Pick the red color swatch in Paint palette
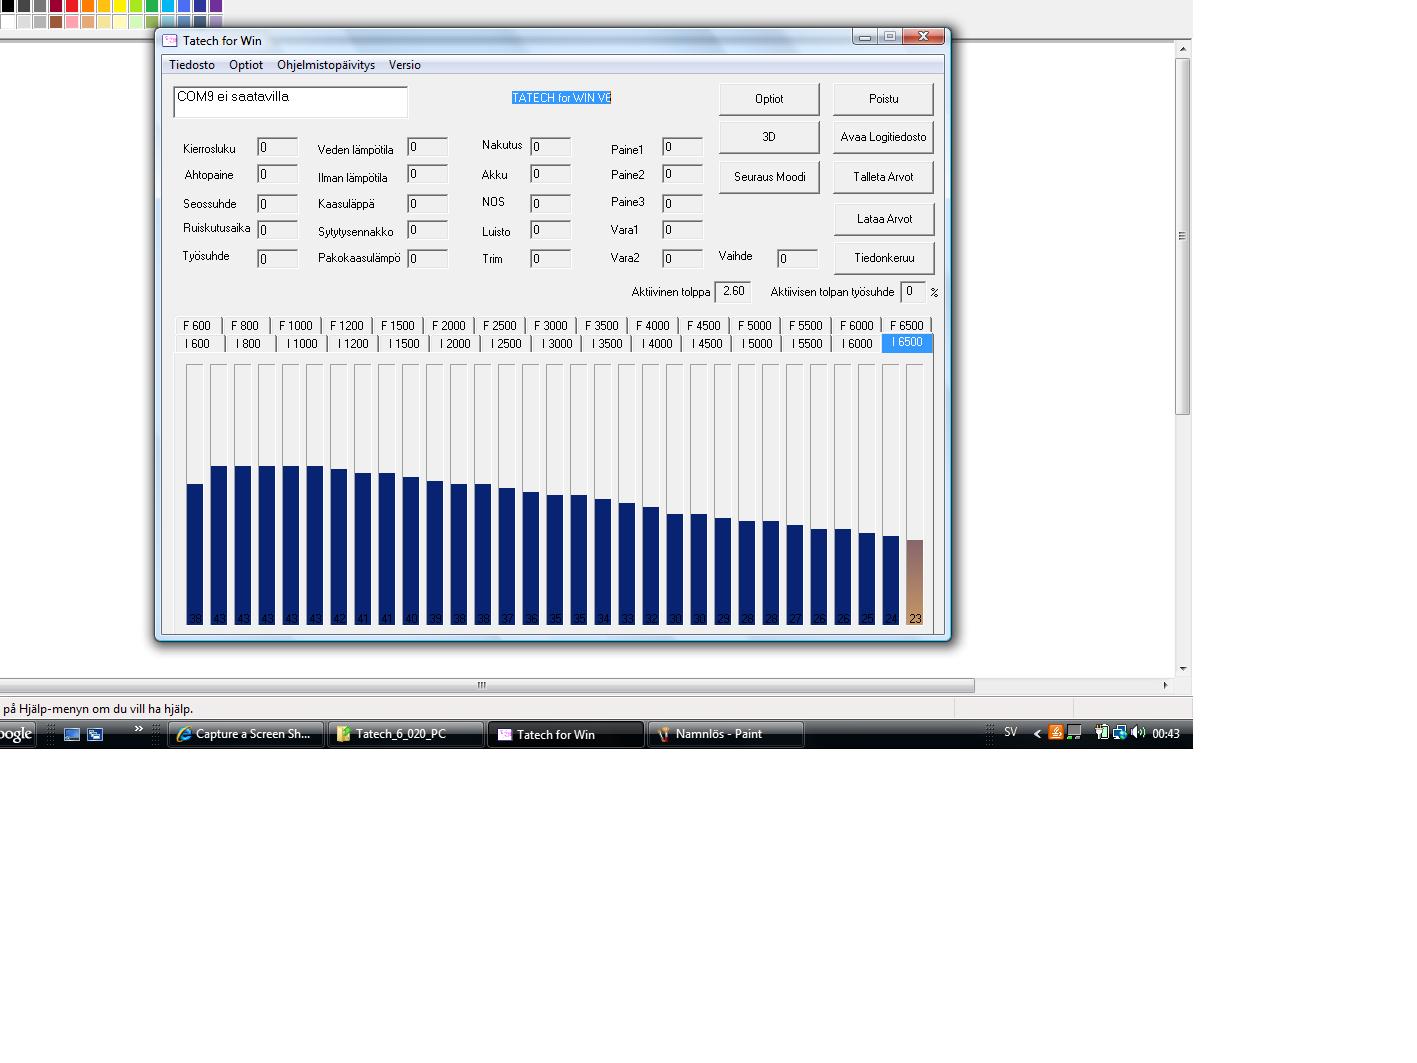1417x1063 pixels. 72,6
